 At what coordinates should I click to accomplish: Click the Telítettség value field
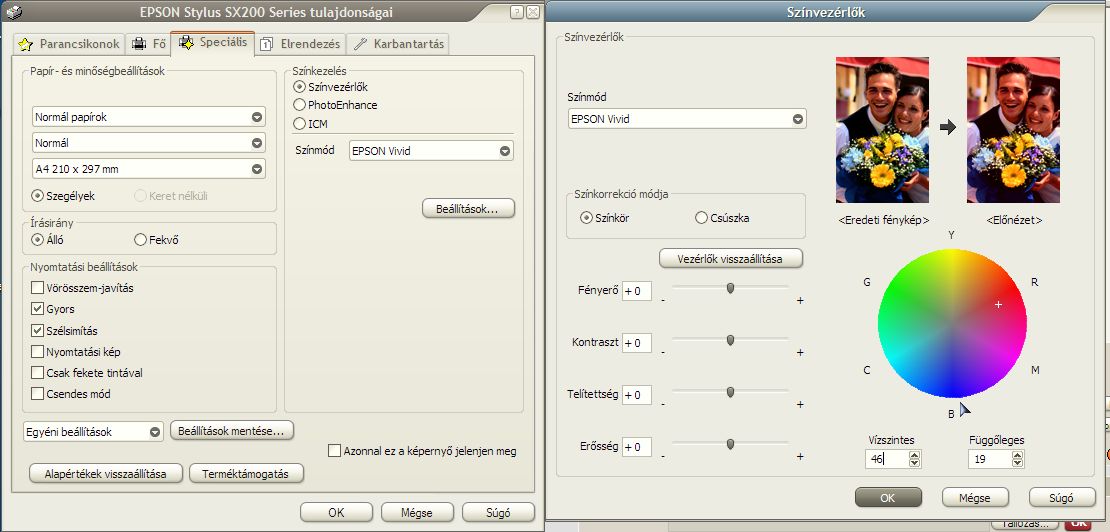tap(636, 395)
